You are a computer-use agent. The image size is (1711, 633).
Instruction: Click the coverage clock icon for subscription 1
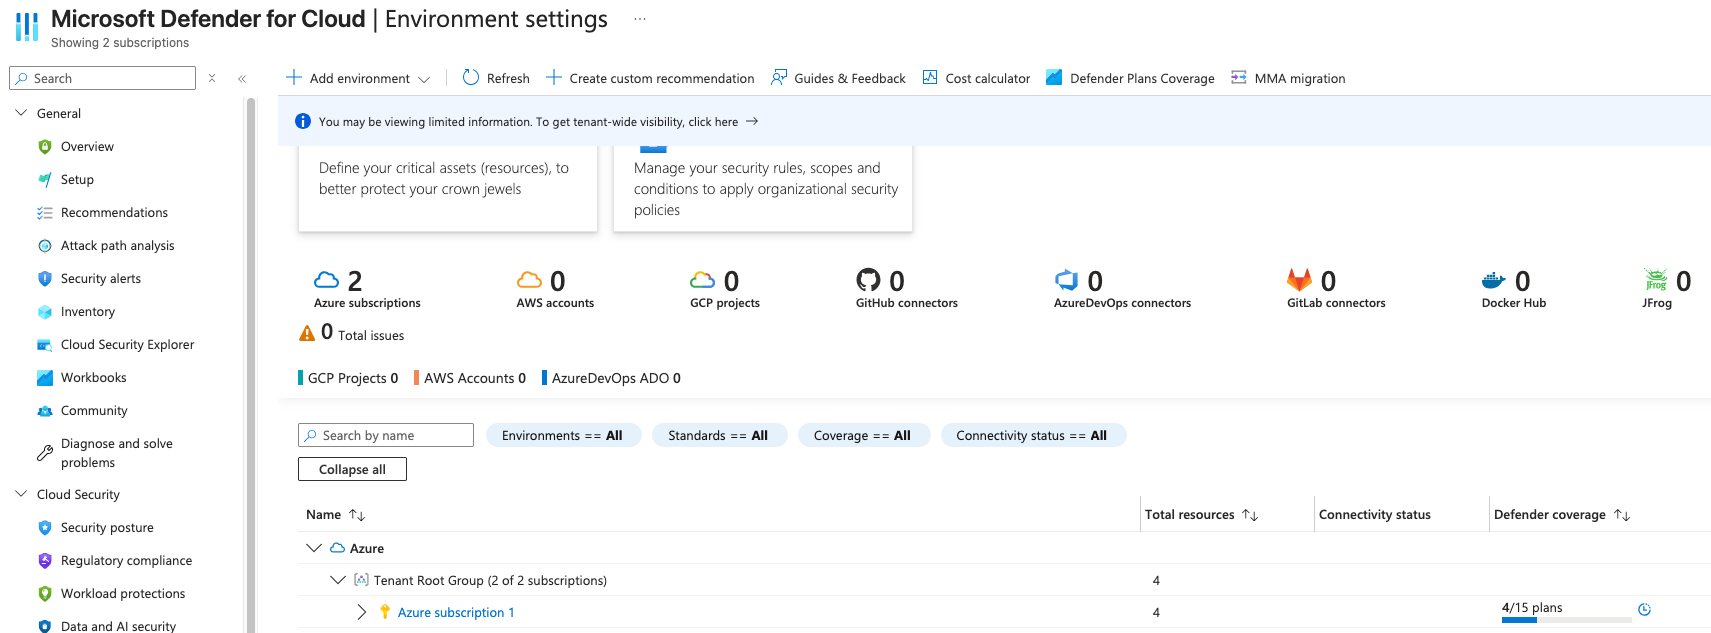pos(1644,610)
